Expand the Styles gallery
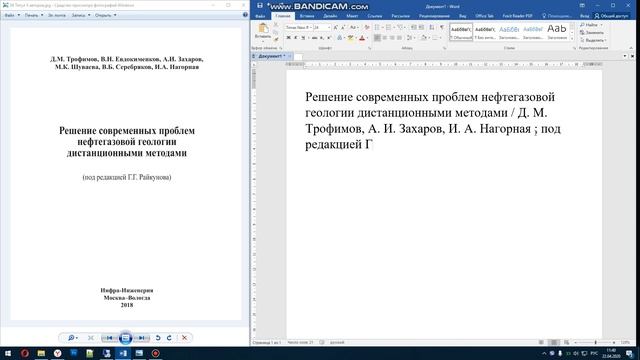The height and width of the screenshot is (360, 640). pyautogui.click(x=572, y=39)
